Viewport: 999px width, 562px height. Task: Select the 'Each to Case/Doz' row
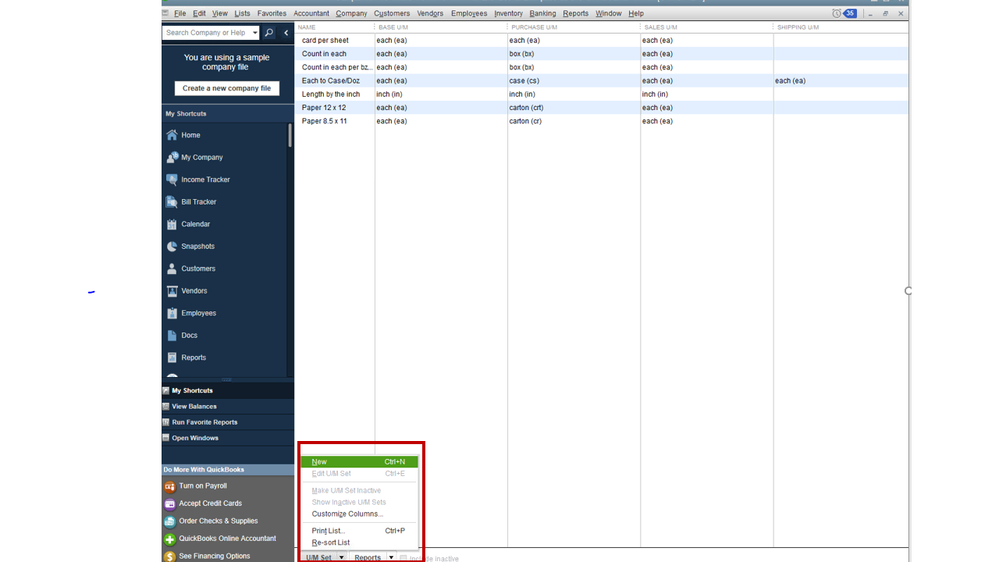(602, 81)
